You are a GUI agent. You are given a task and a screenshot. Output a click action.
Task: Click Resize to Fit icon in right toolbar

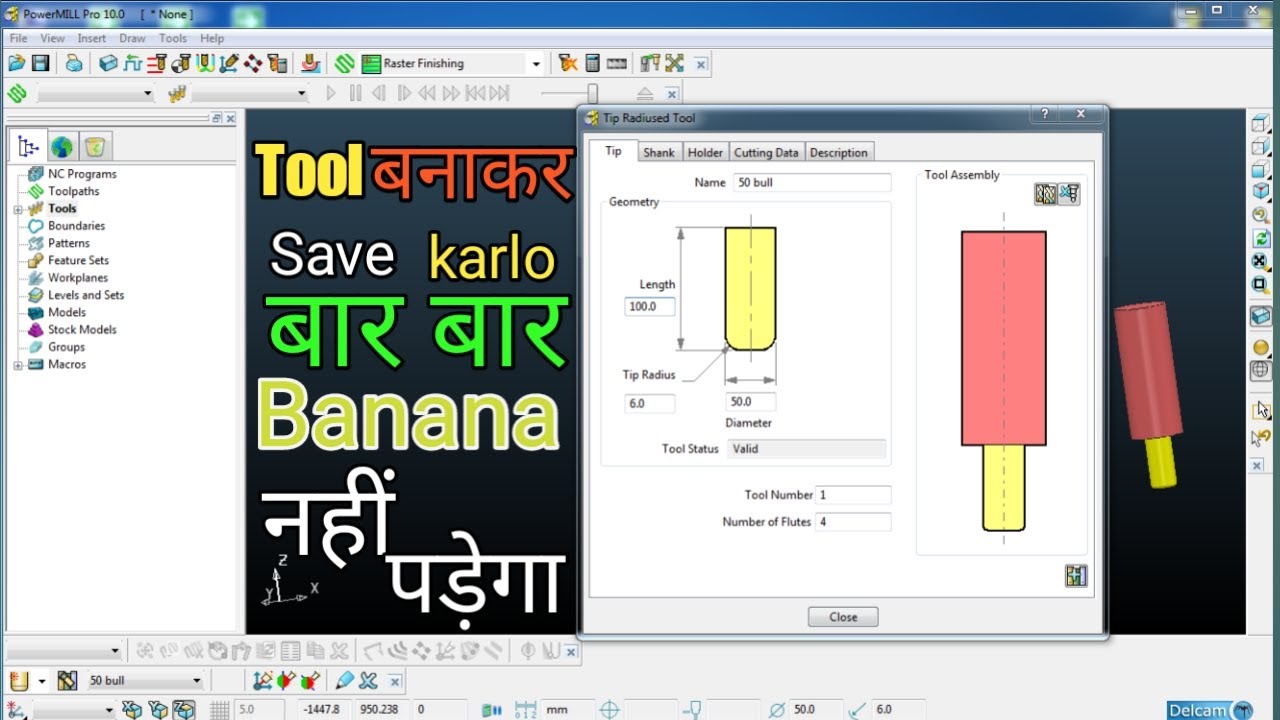[1261, 261]
